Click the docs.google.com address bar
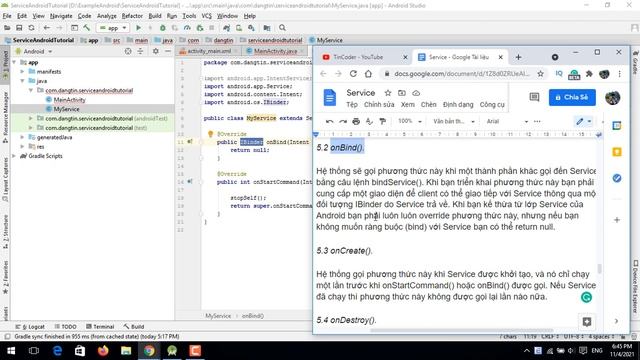 462,74
